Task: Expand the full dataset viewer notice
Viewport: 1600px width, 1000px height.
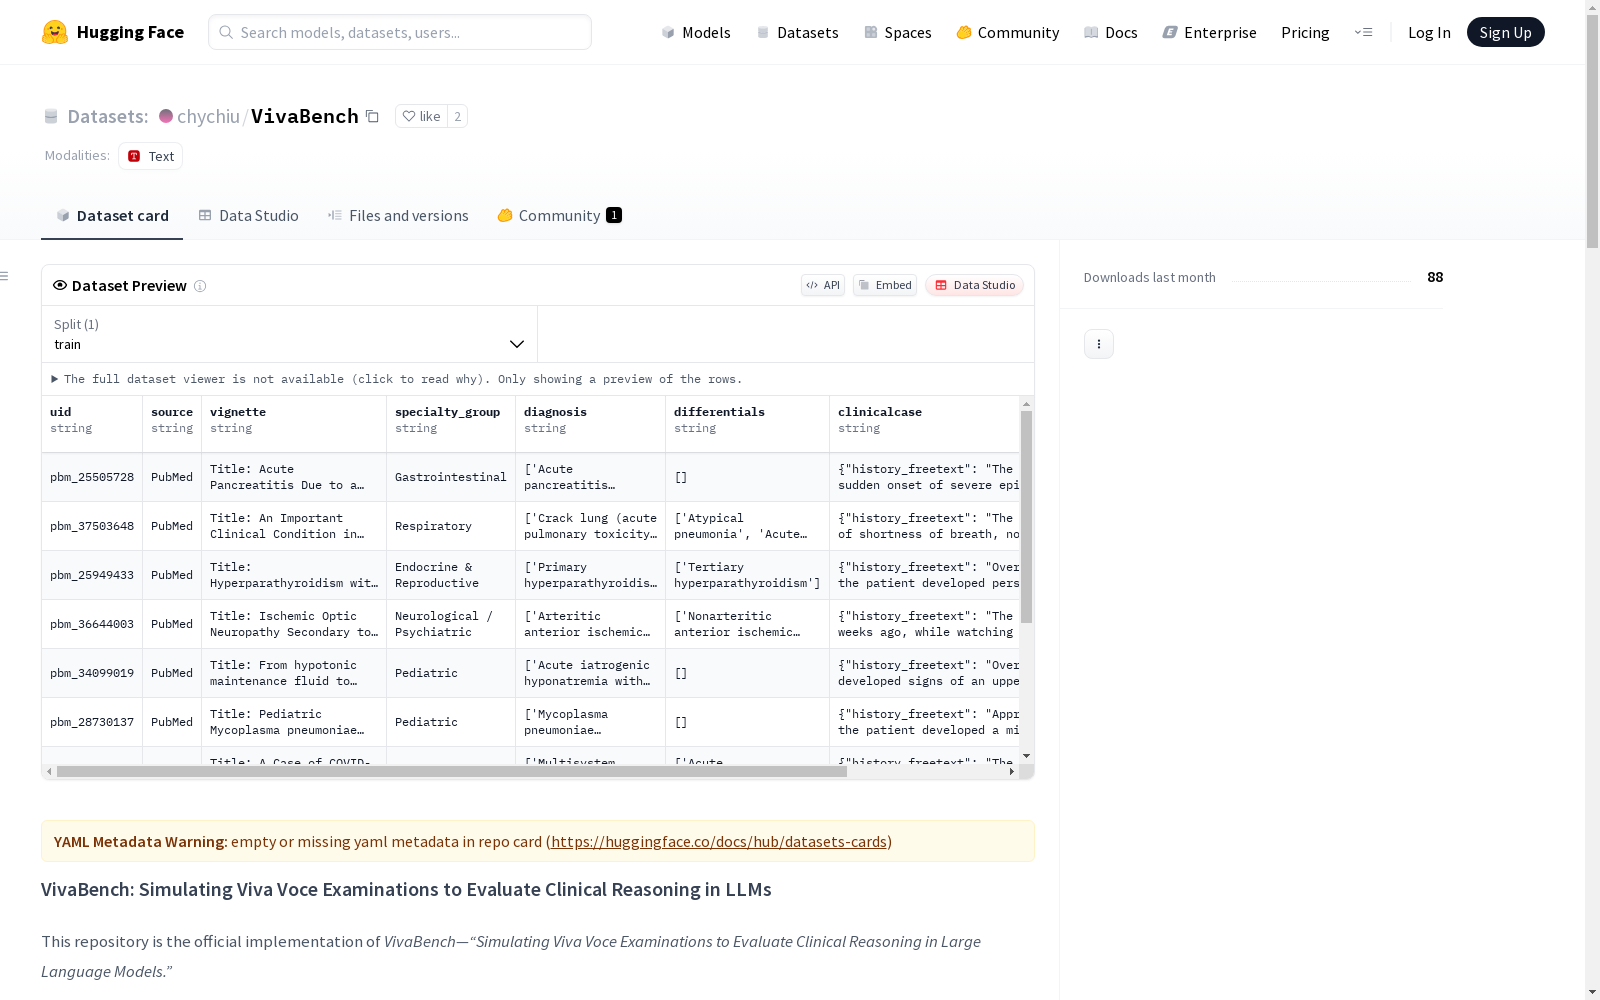Action: coord(397,379)
